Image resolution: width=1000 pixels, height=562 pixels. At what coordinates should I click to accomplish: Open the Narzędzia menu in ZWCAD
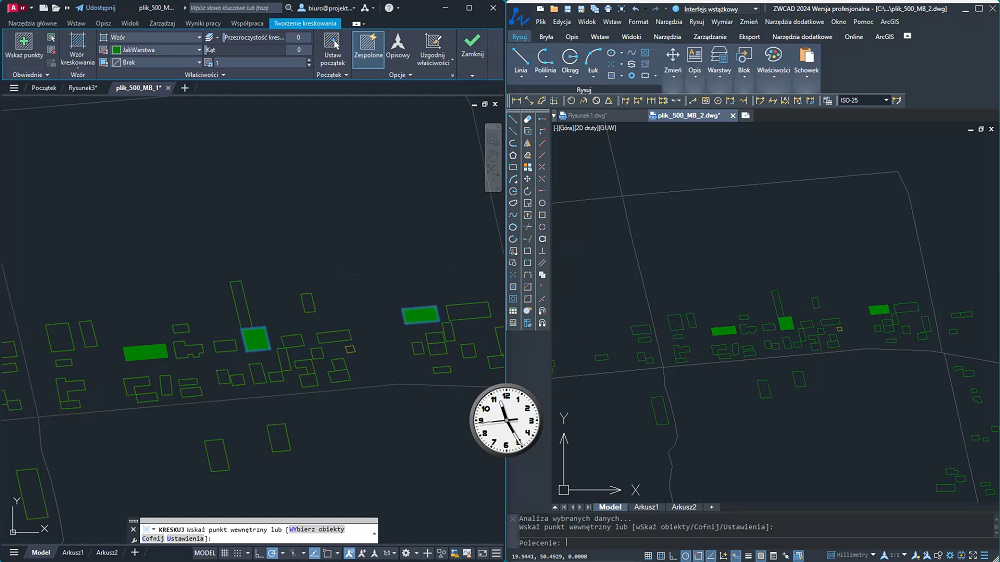[668, 21]
